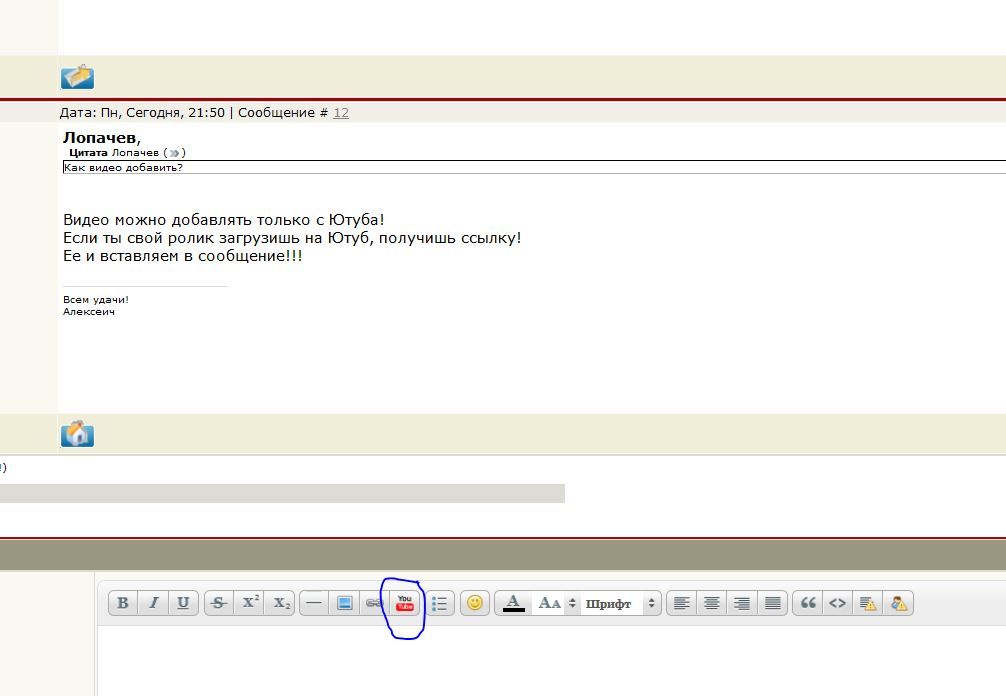Toggle underline text formatting
1006x696 pixels.
184,603
